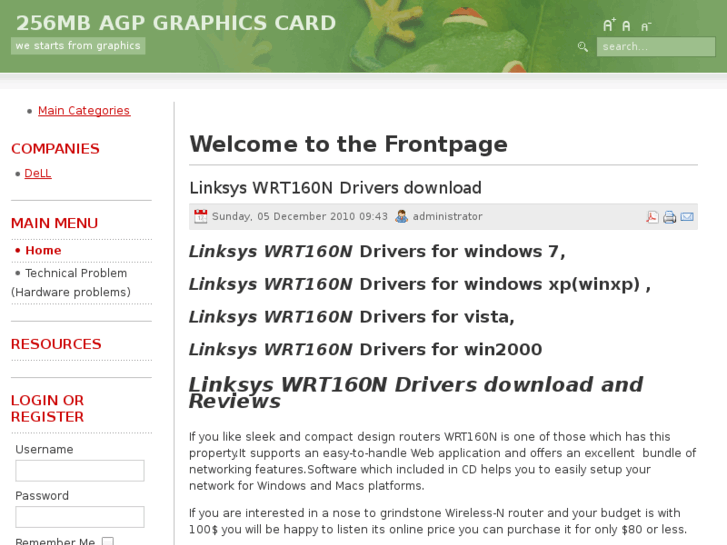Open the DeLL company link
727x545 pixels.
click(38, 173)
